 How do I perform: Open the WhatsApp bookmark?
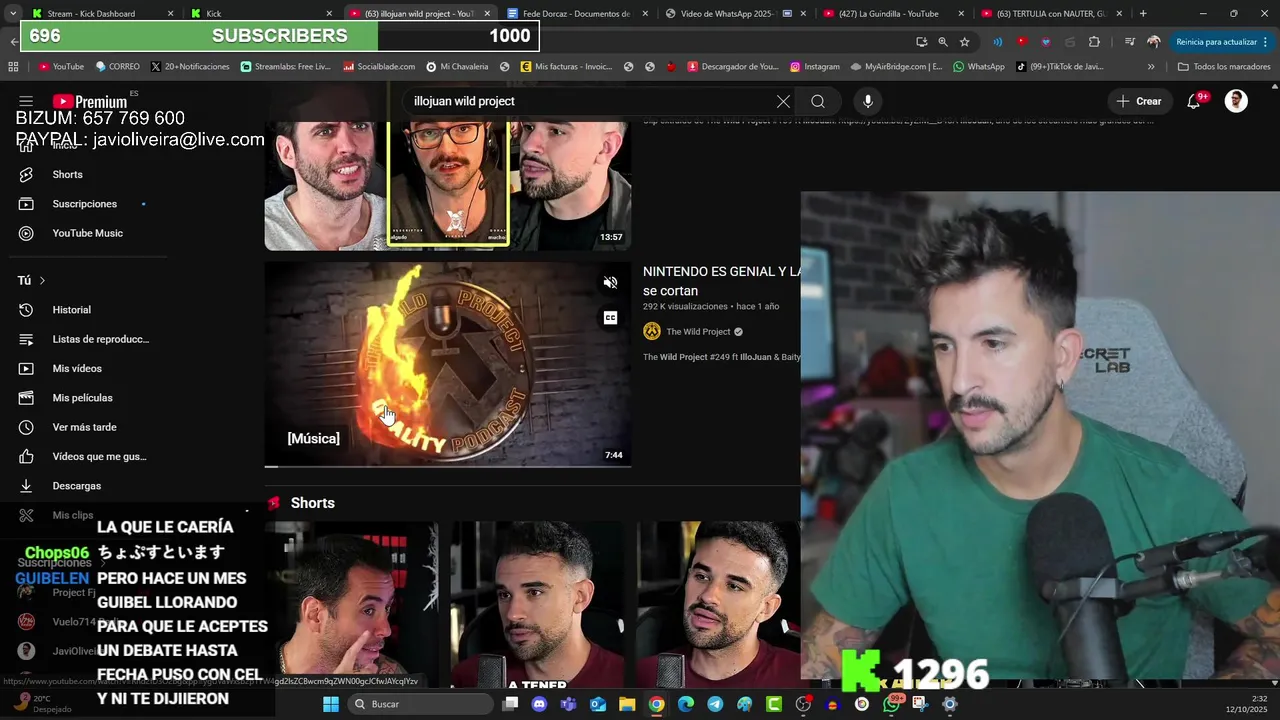click(978, 67)
